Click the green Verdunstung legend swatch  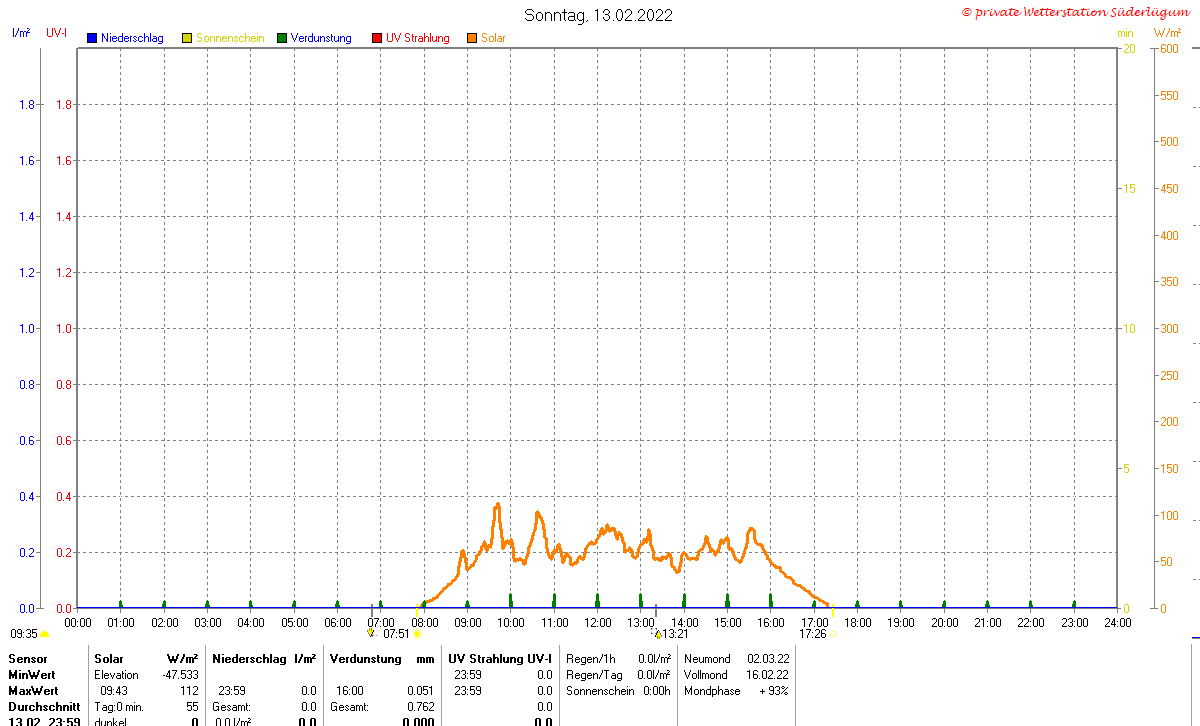click(x=282, y=38)
